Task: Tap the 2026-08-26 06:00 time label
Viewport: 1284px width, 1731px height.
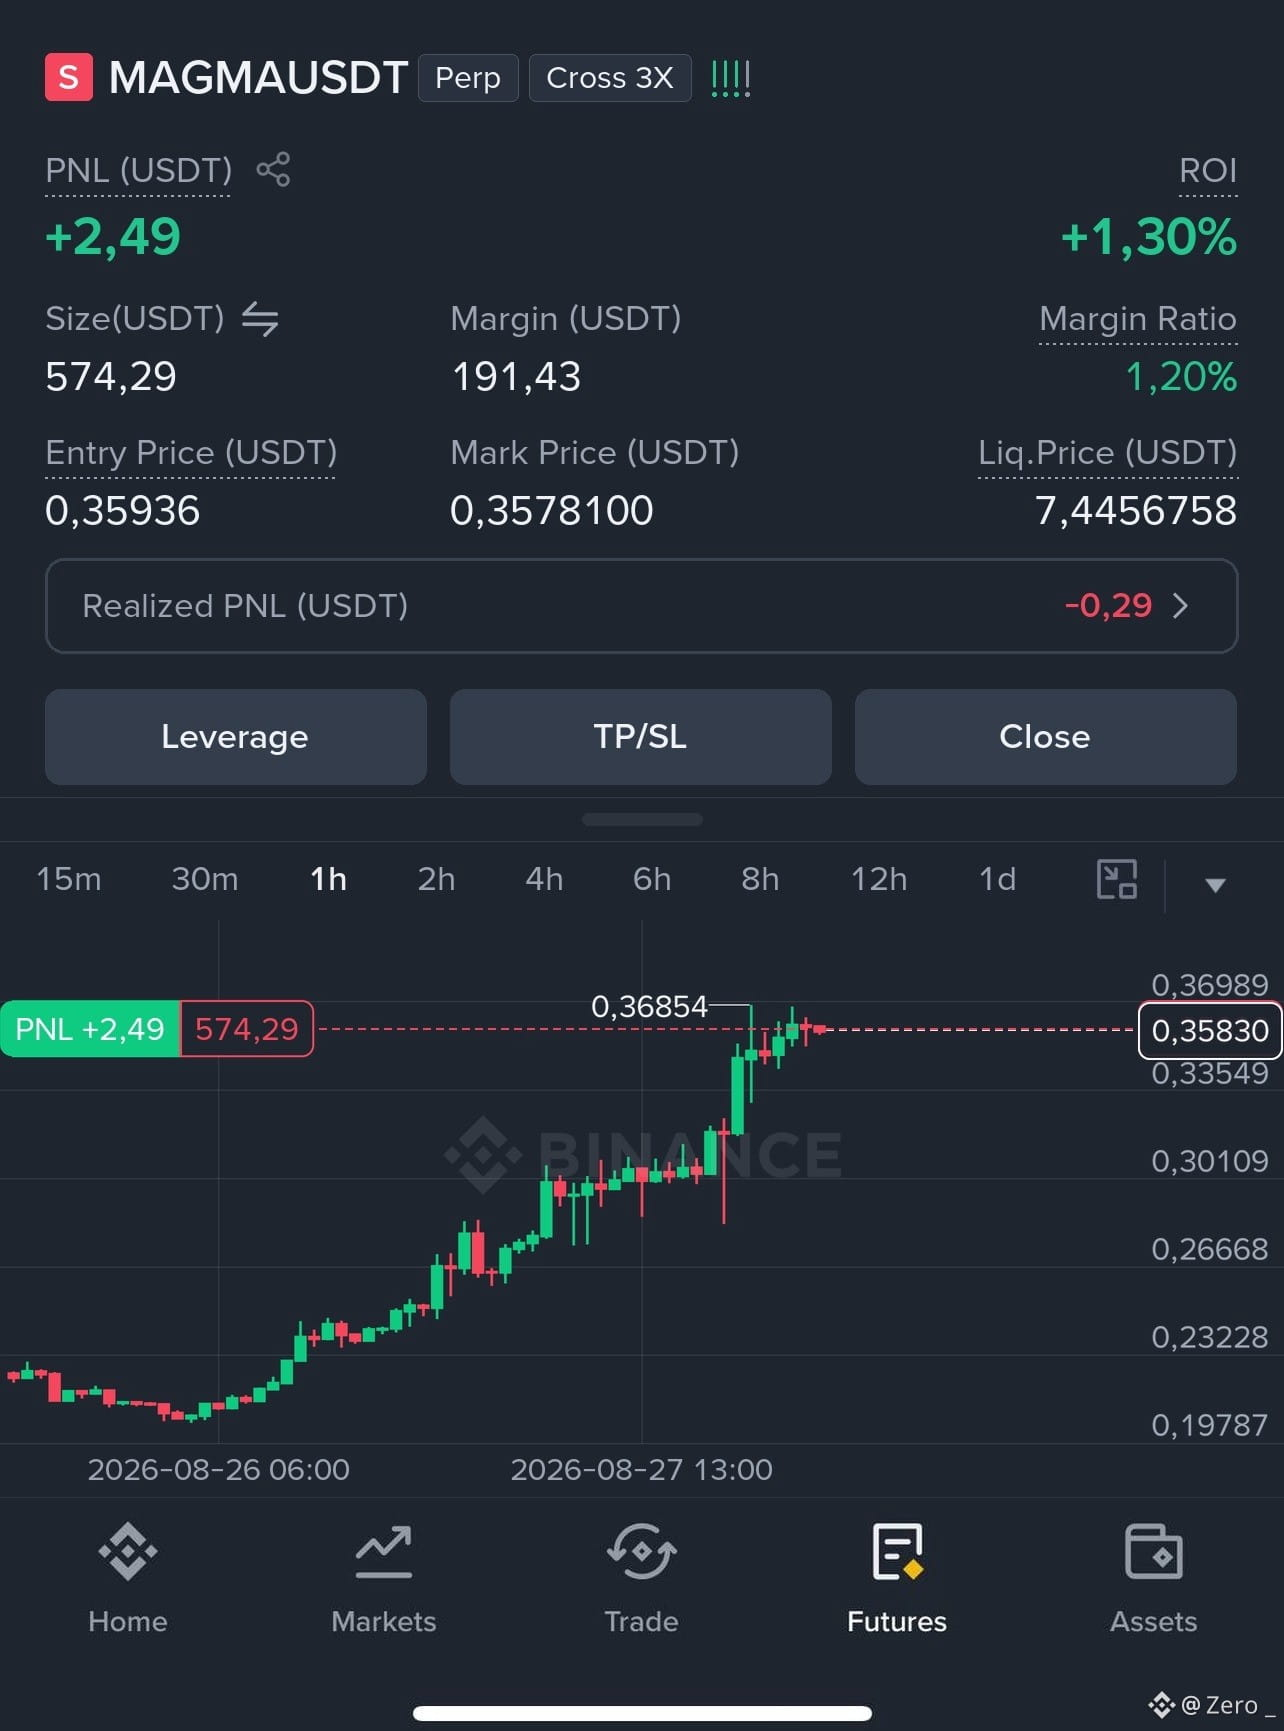Action: point(218,1469)
